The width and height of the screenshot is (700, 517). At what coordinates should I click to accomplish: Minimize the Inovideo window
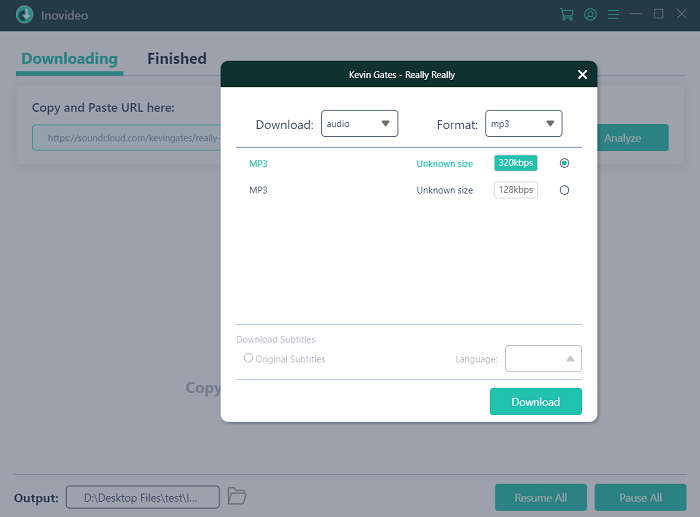pos(635,14)
